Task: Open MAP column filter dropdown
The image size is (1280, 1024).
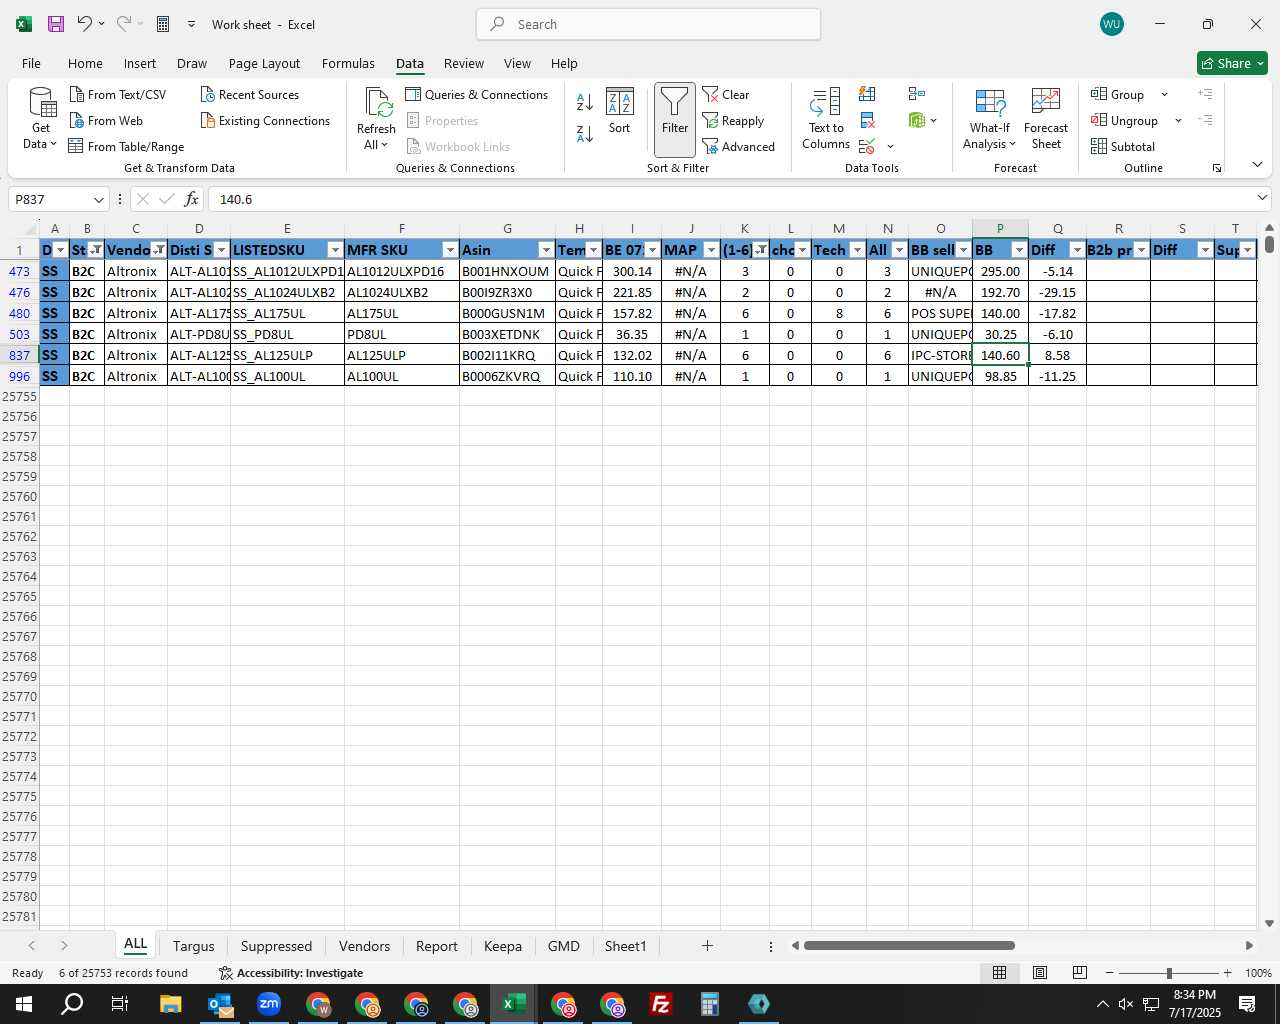Action: tap(711, 250)
